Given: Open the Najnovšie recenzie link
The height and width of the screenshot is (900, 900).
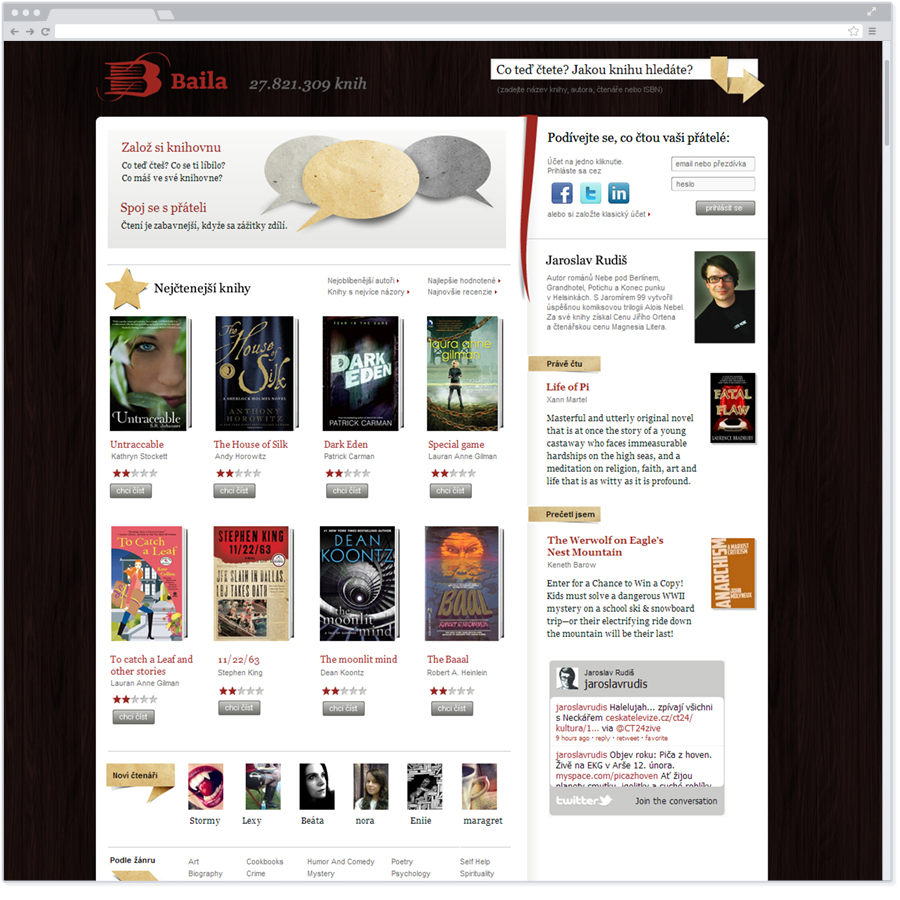Looking at the screenshot, I should (x=462, y=292).
